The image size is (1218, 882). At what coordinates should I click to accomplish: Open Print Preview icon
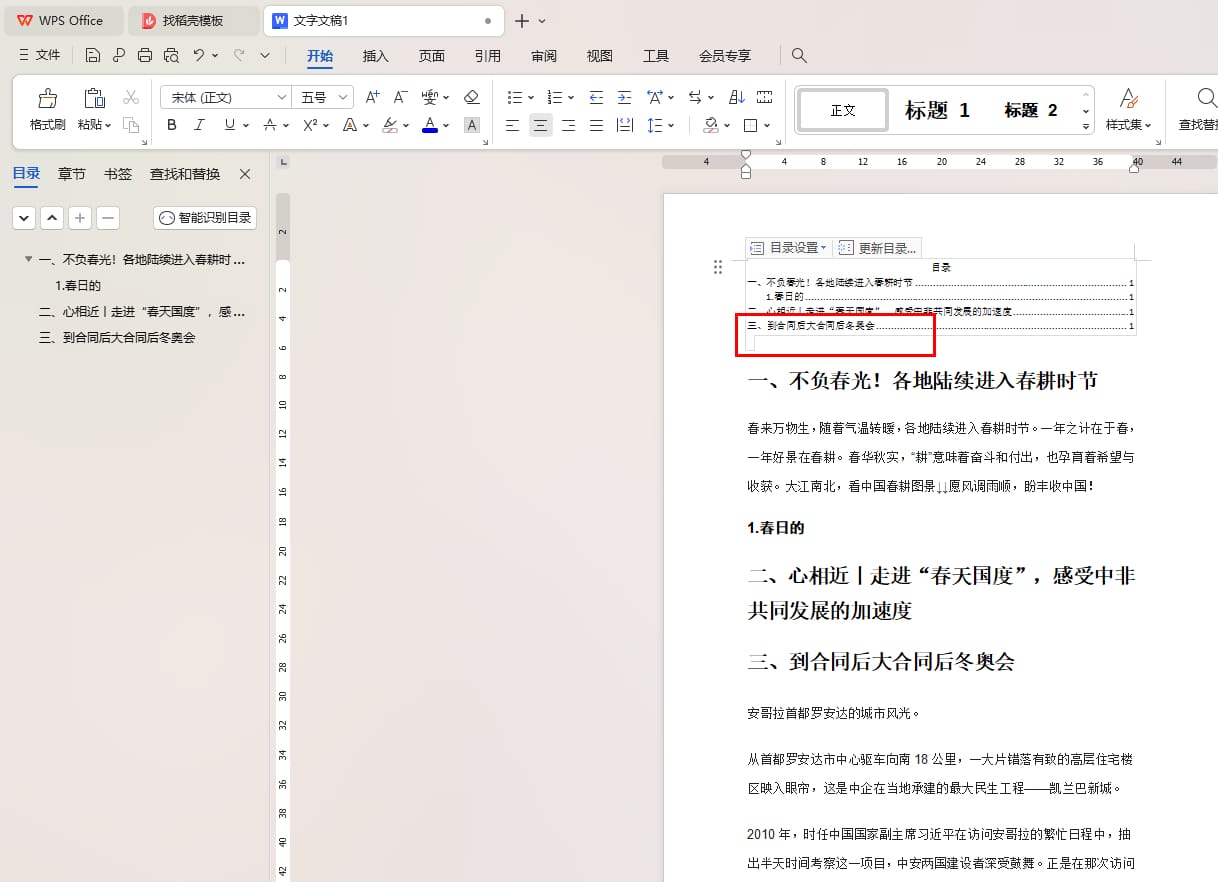coord(171,55)
